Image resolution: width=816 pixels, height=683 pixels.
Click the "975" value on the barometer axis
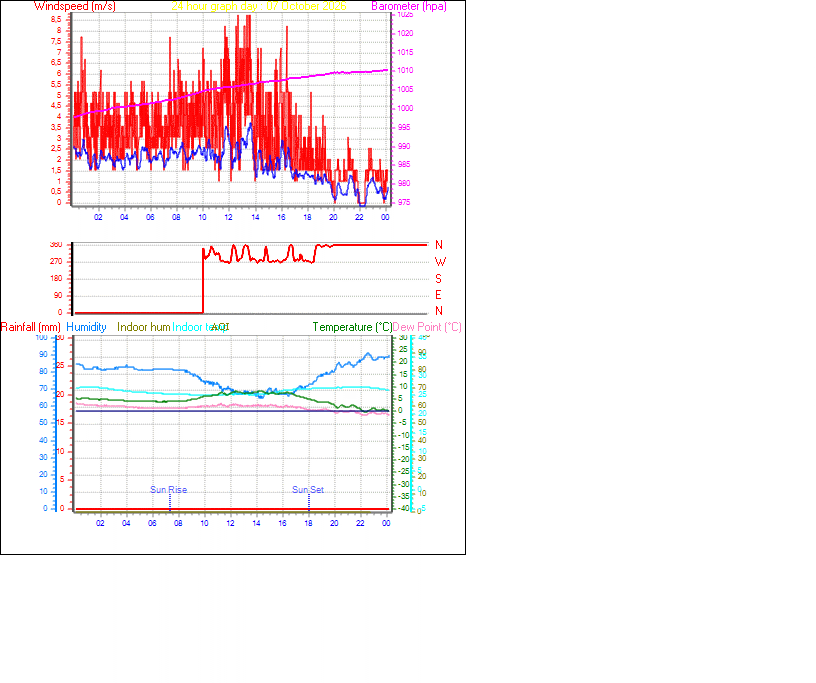[x=404, y=203]
